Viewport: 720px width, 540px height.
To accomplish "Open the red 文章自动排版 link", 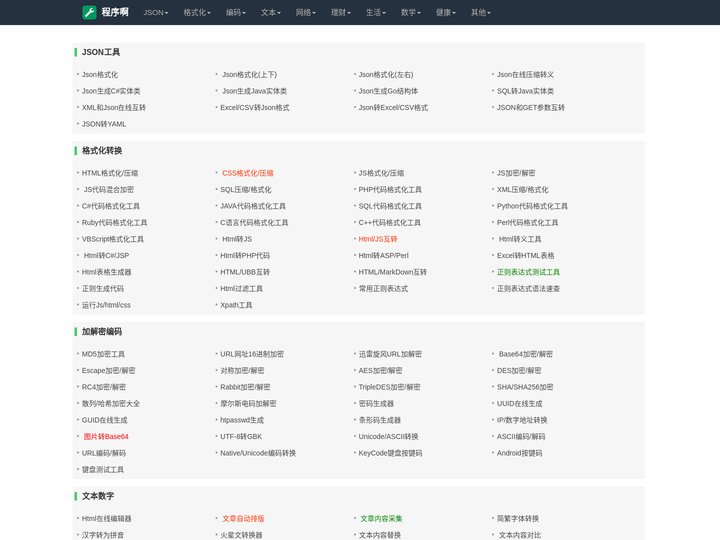I will tap(243, 518).
